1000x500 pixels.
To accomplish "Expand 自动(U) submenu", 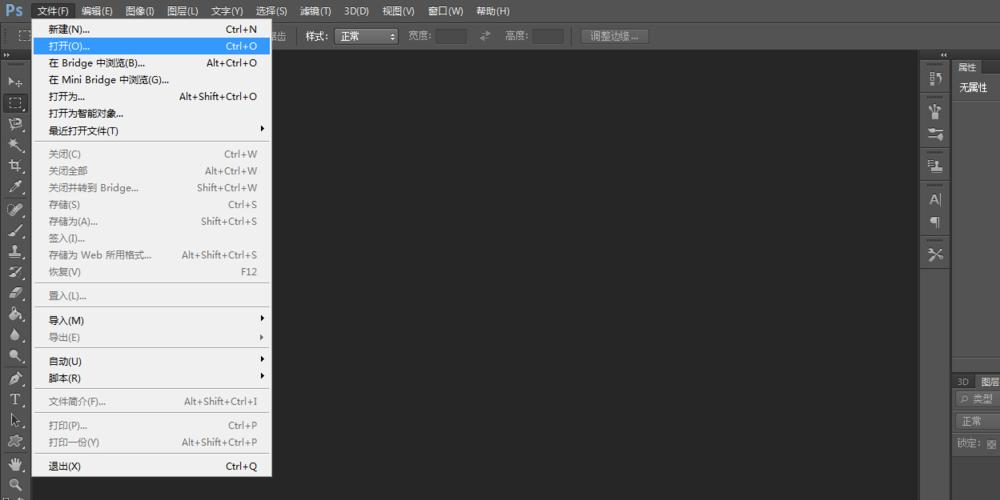I will coord(152,361).
